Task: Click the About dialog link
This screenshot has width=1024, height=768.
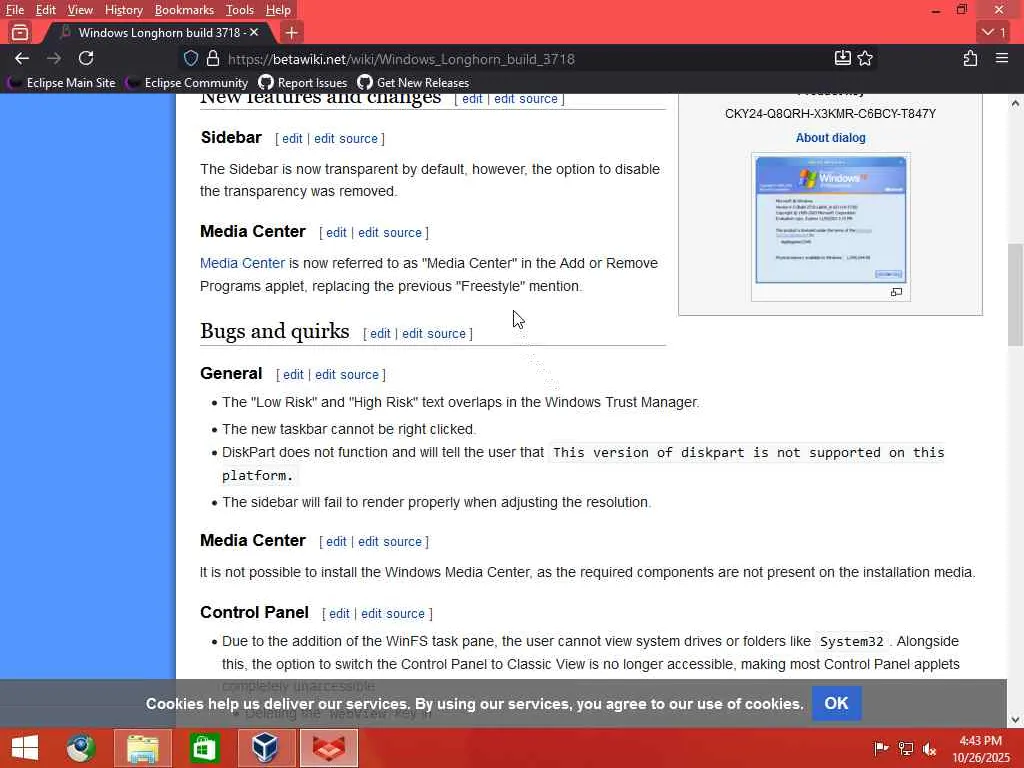Action: click(x=830, y=138)
